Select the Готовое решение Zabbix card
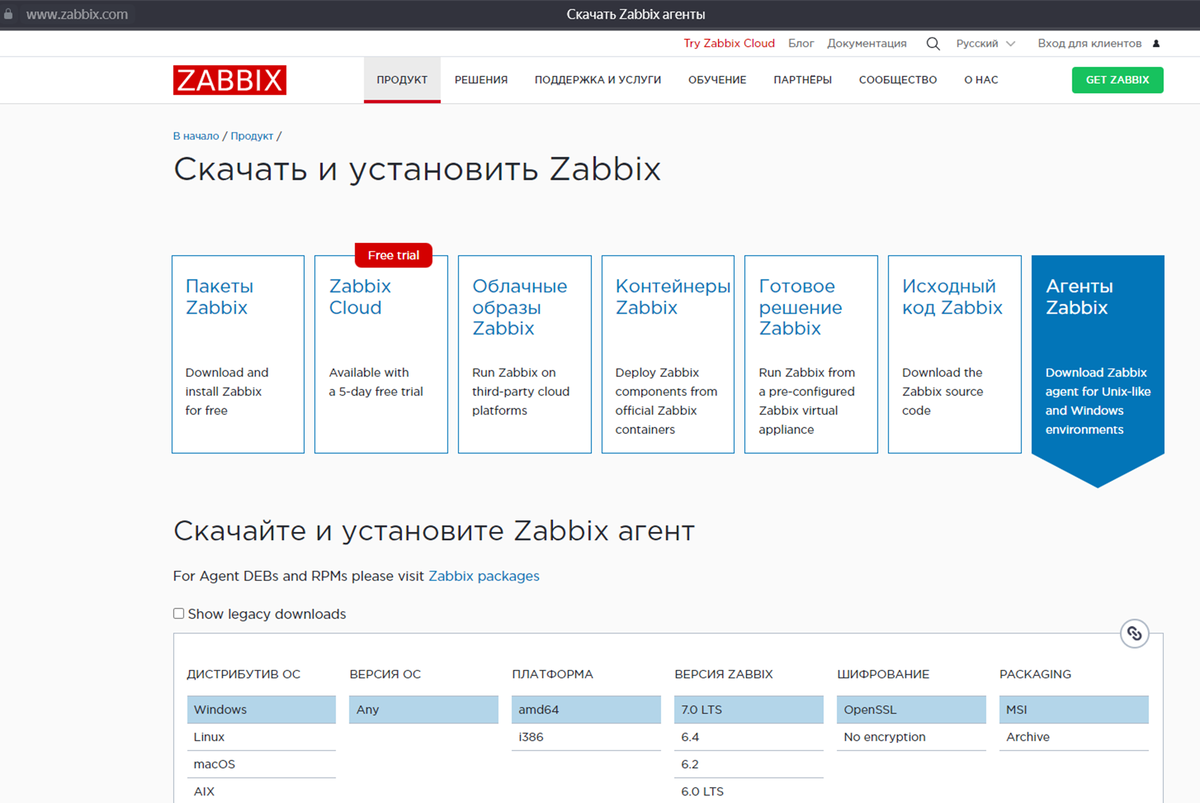 811,354
